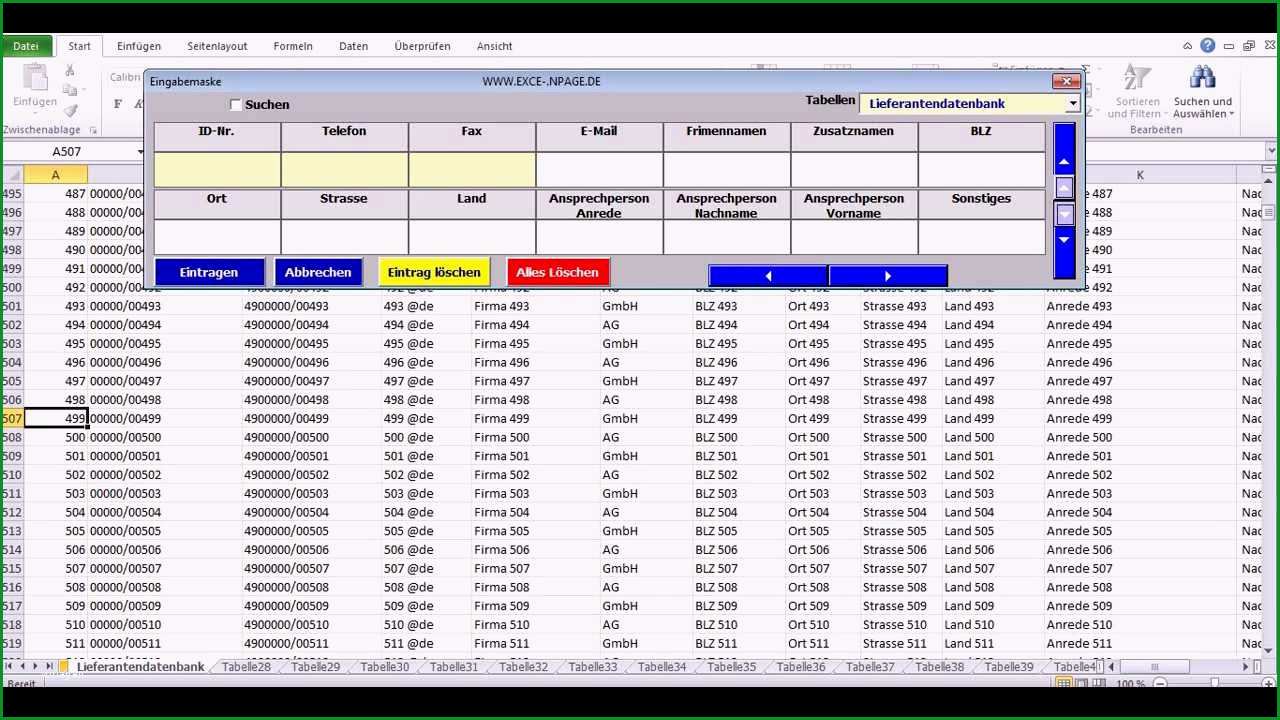Screen dimensions: 1280x720
Task: Open the Excel help question mark icon
Action: coord(1208,46)
